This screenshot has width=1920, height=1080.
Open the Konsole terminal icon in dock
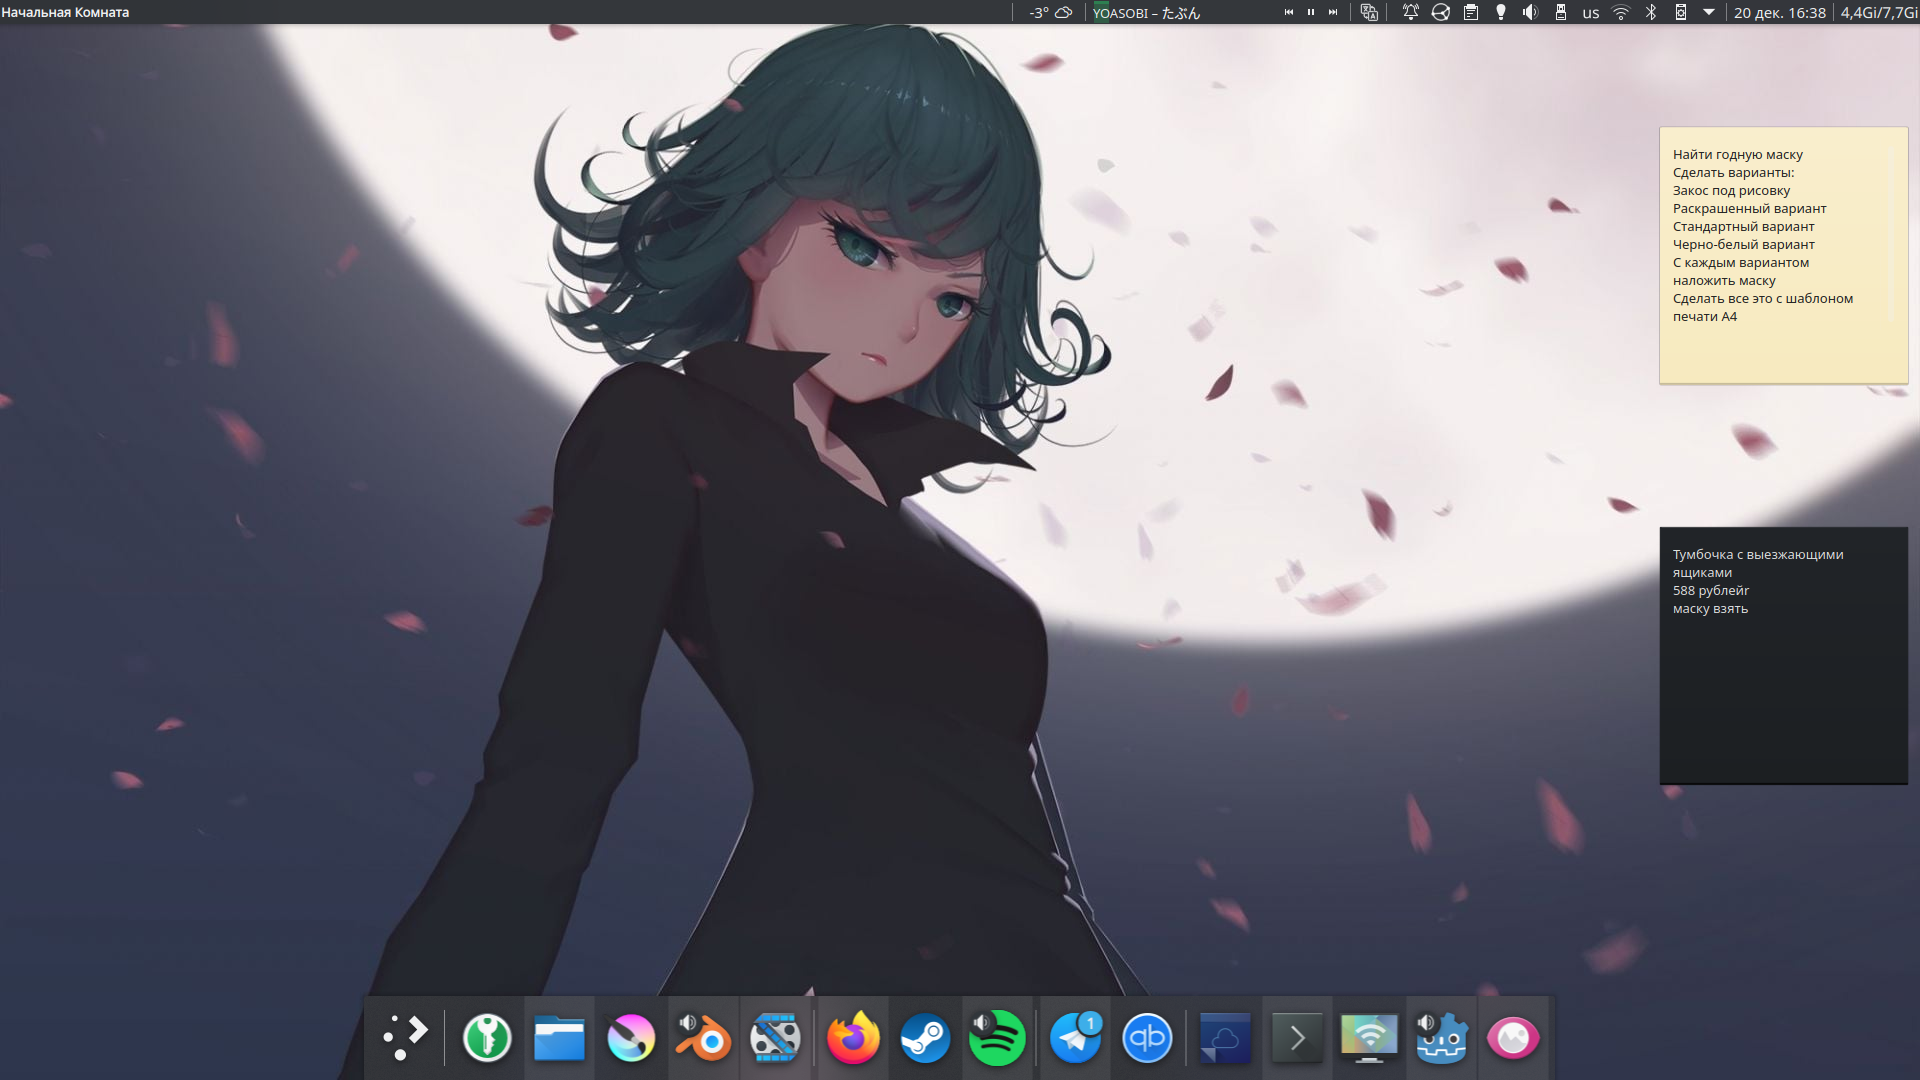pyautogui.click(x=1297, y=1038)
